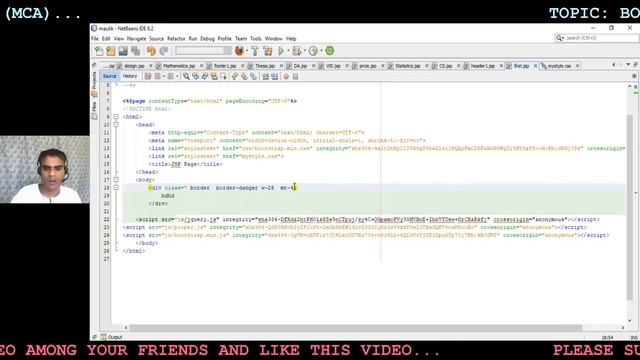
Task: Click the horizontal editor scrollbar
Action: tap(355, 328)
